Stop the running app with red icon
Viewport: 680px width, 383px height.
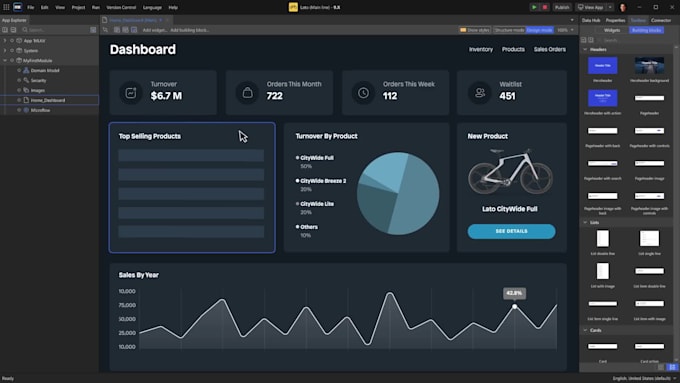point(545,7)
